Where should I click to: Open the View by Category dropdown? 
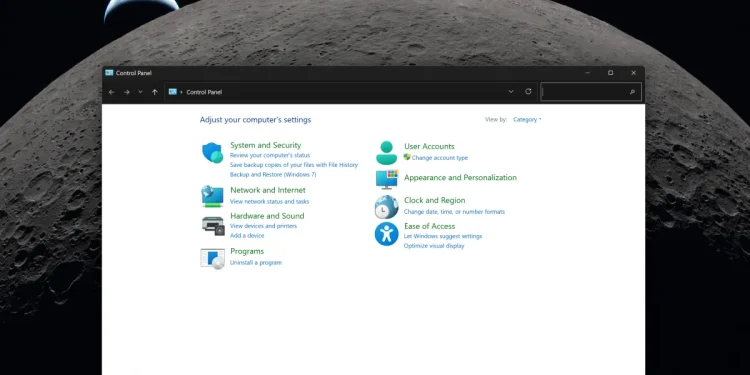527,120
